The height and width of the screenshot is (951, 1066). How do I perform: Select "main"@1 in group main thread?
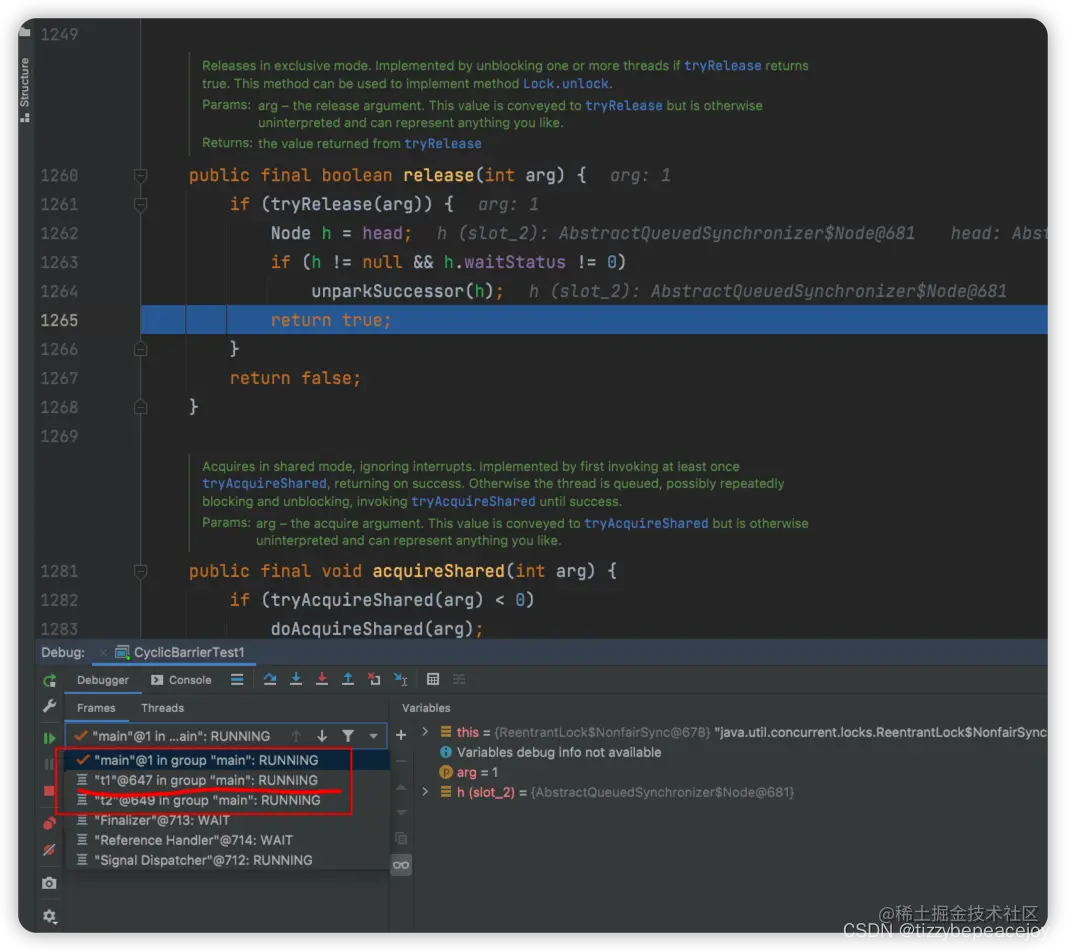(227, 760)
